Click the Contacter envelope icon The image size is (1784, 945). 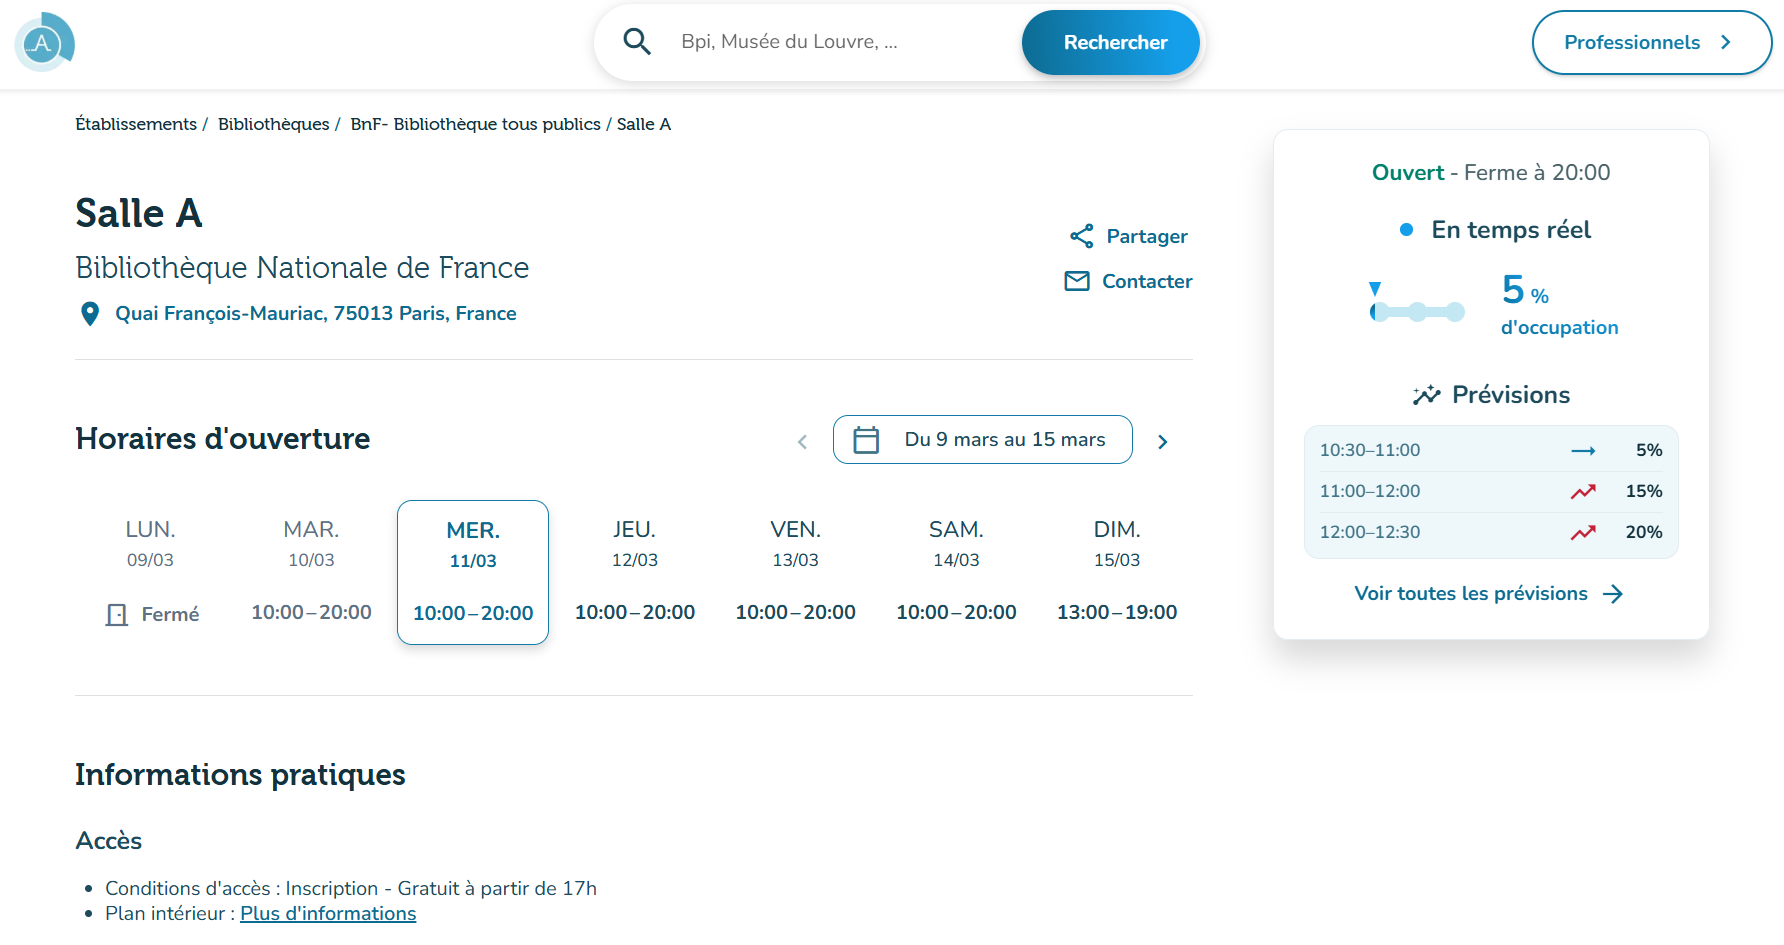click(1077, 281)
